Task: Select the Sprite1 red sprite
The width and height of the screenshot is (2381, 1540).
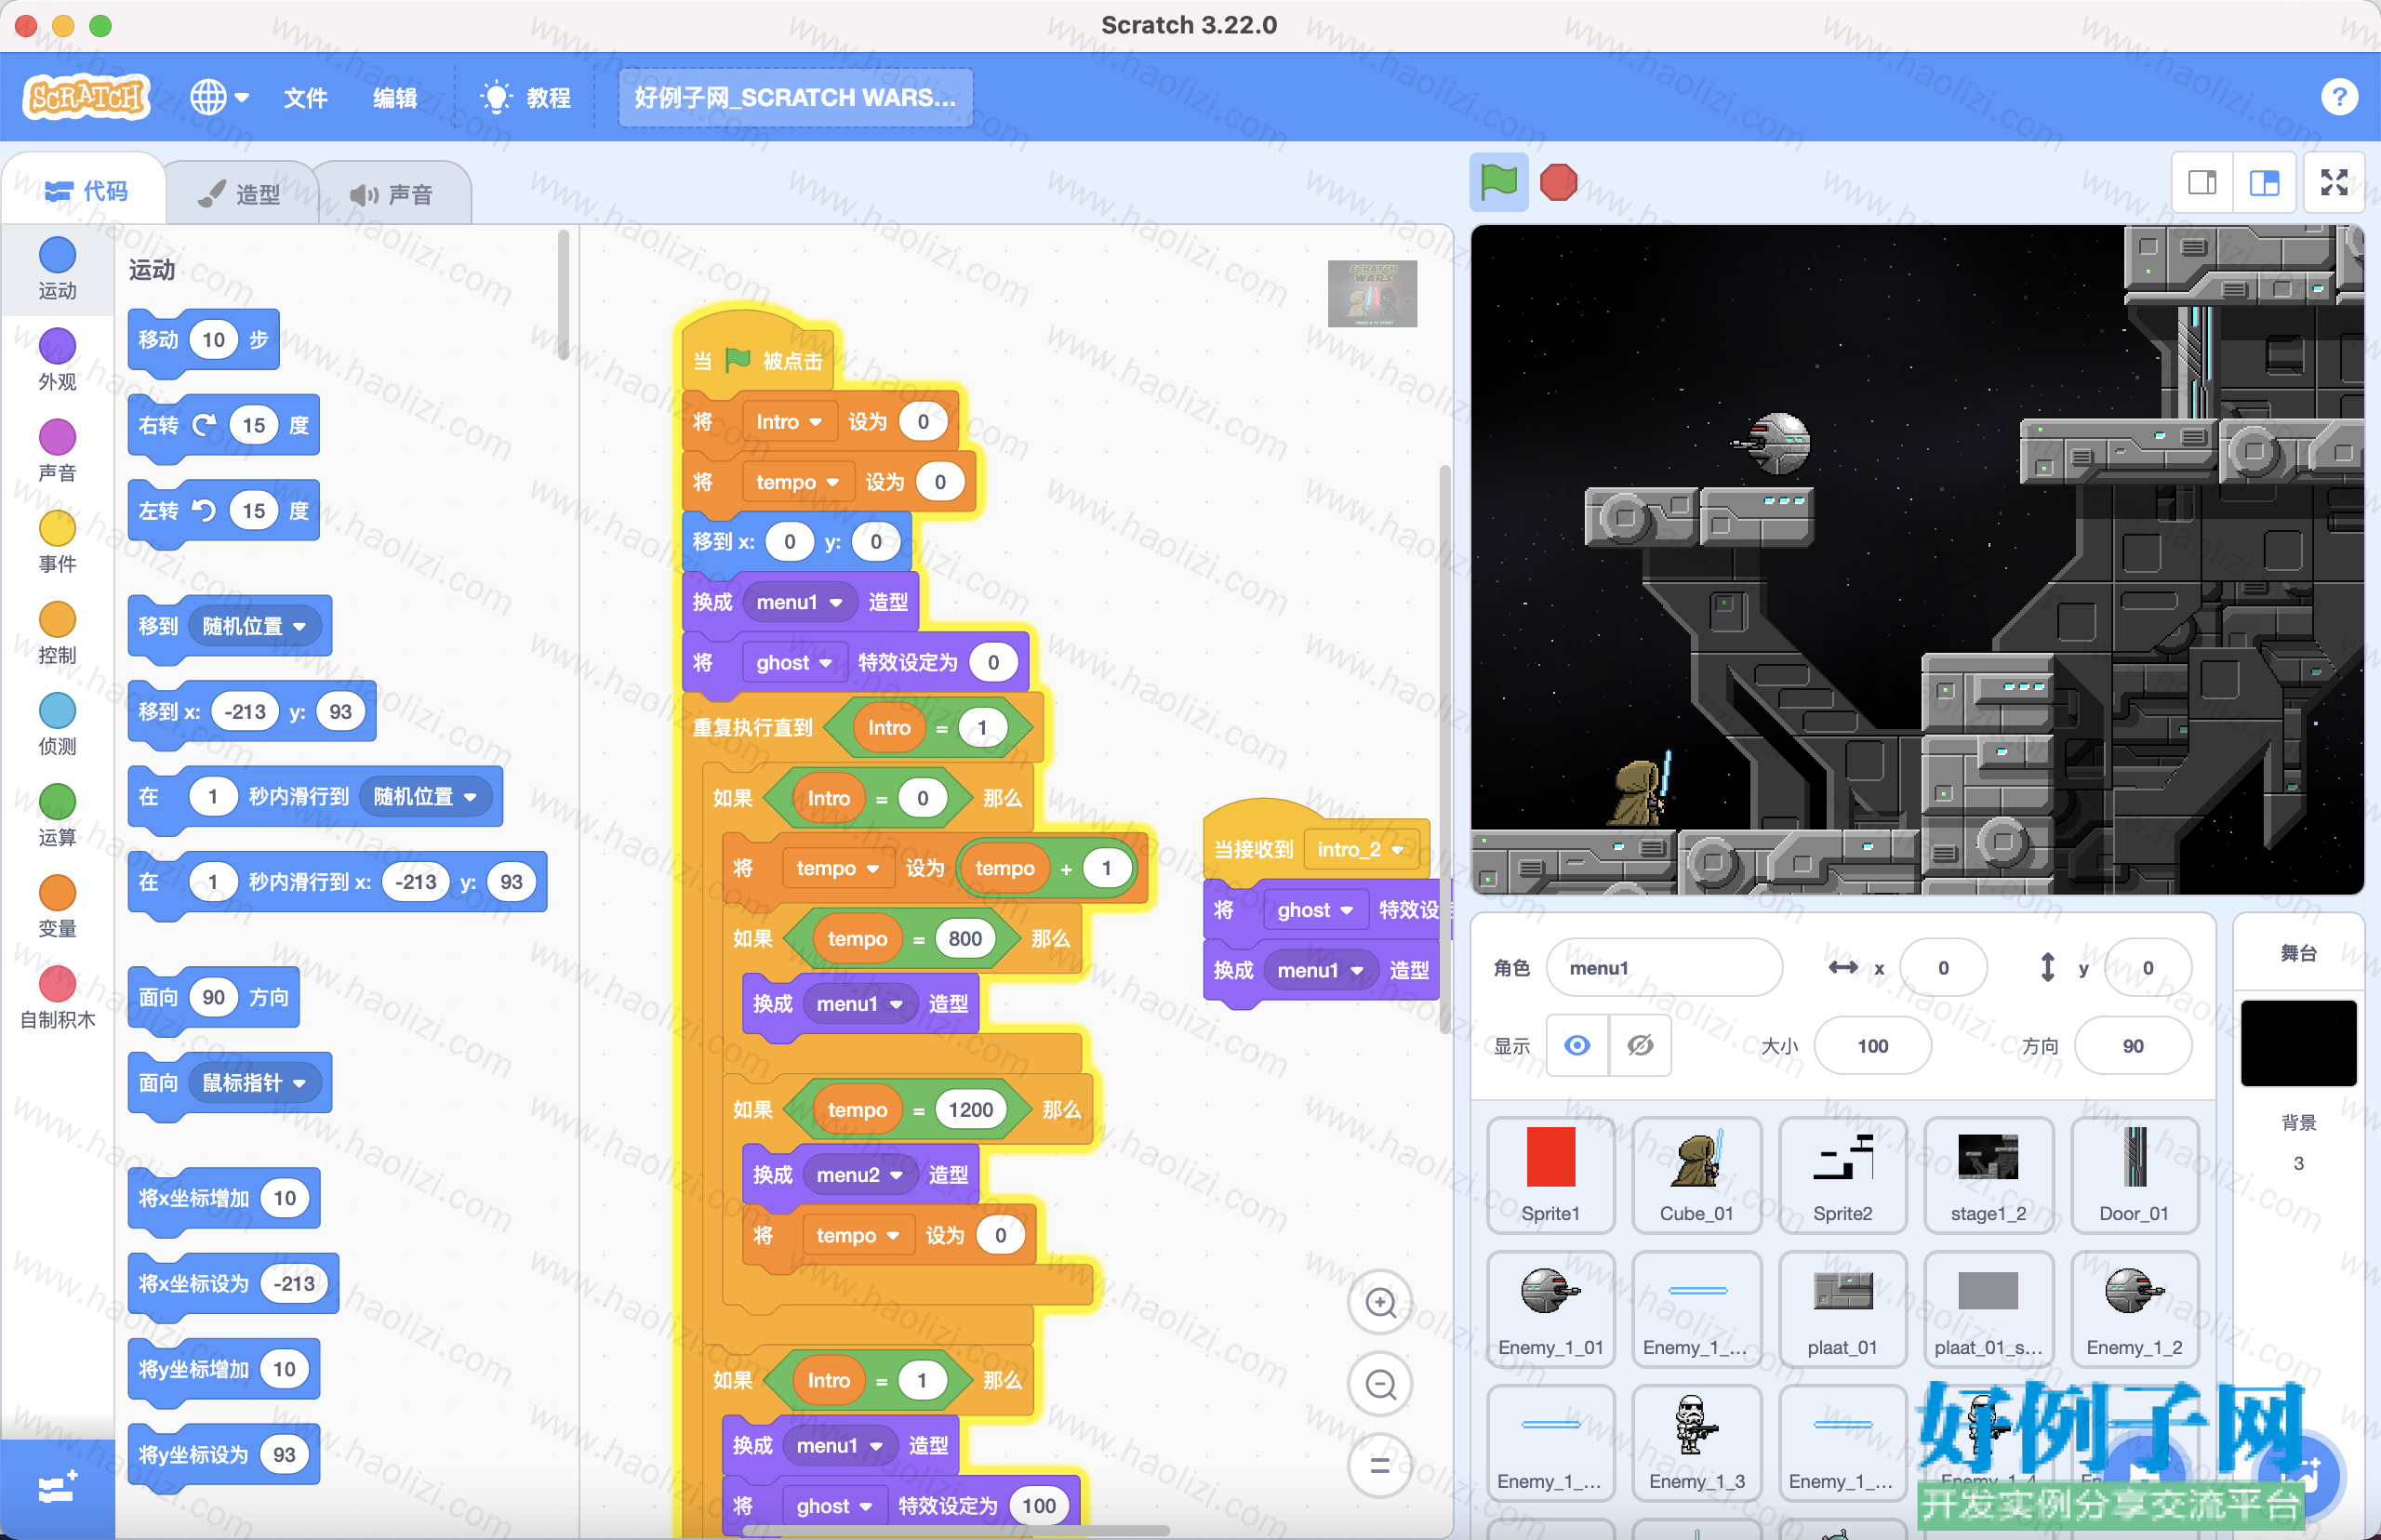Action: pyautogui.click(x=1550, y=1175)
